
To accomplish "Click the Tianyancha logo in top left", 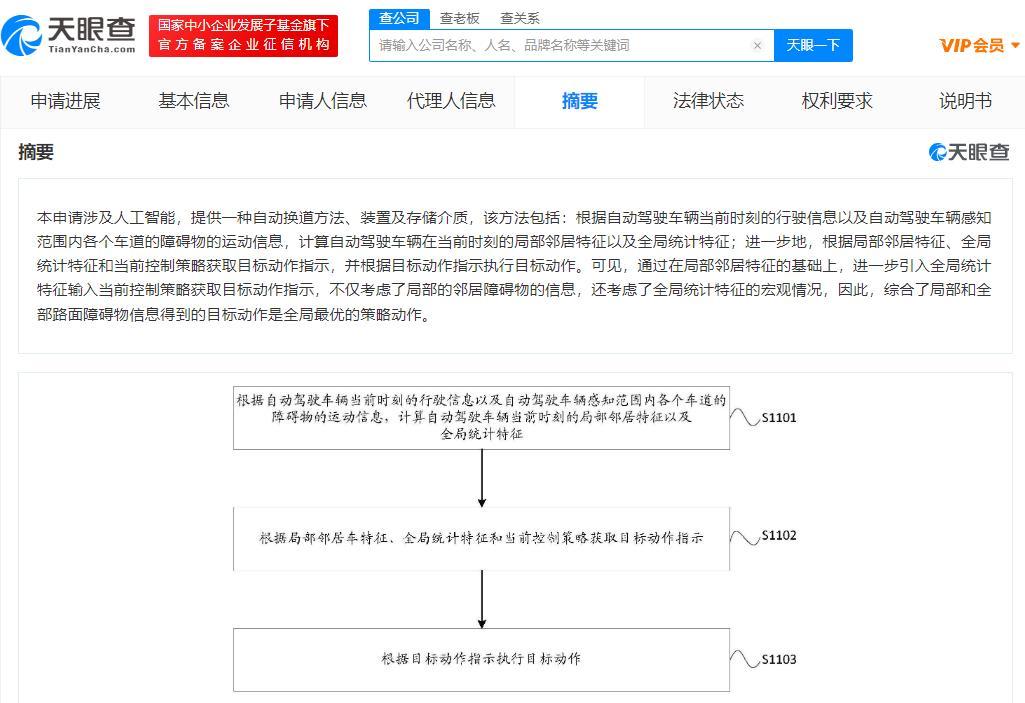I will [x=67, y=36].
